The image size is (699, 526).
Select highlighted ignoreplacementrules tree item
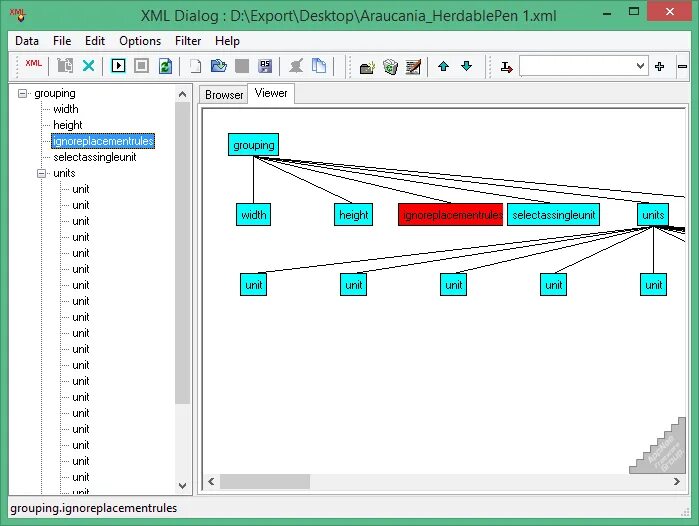[x=103, y=141]
